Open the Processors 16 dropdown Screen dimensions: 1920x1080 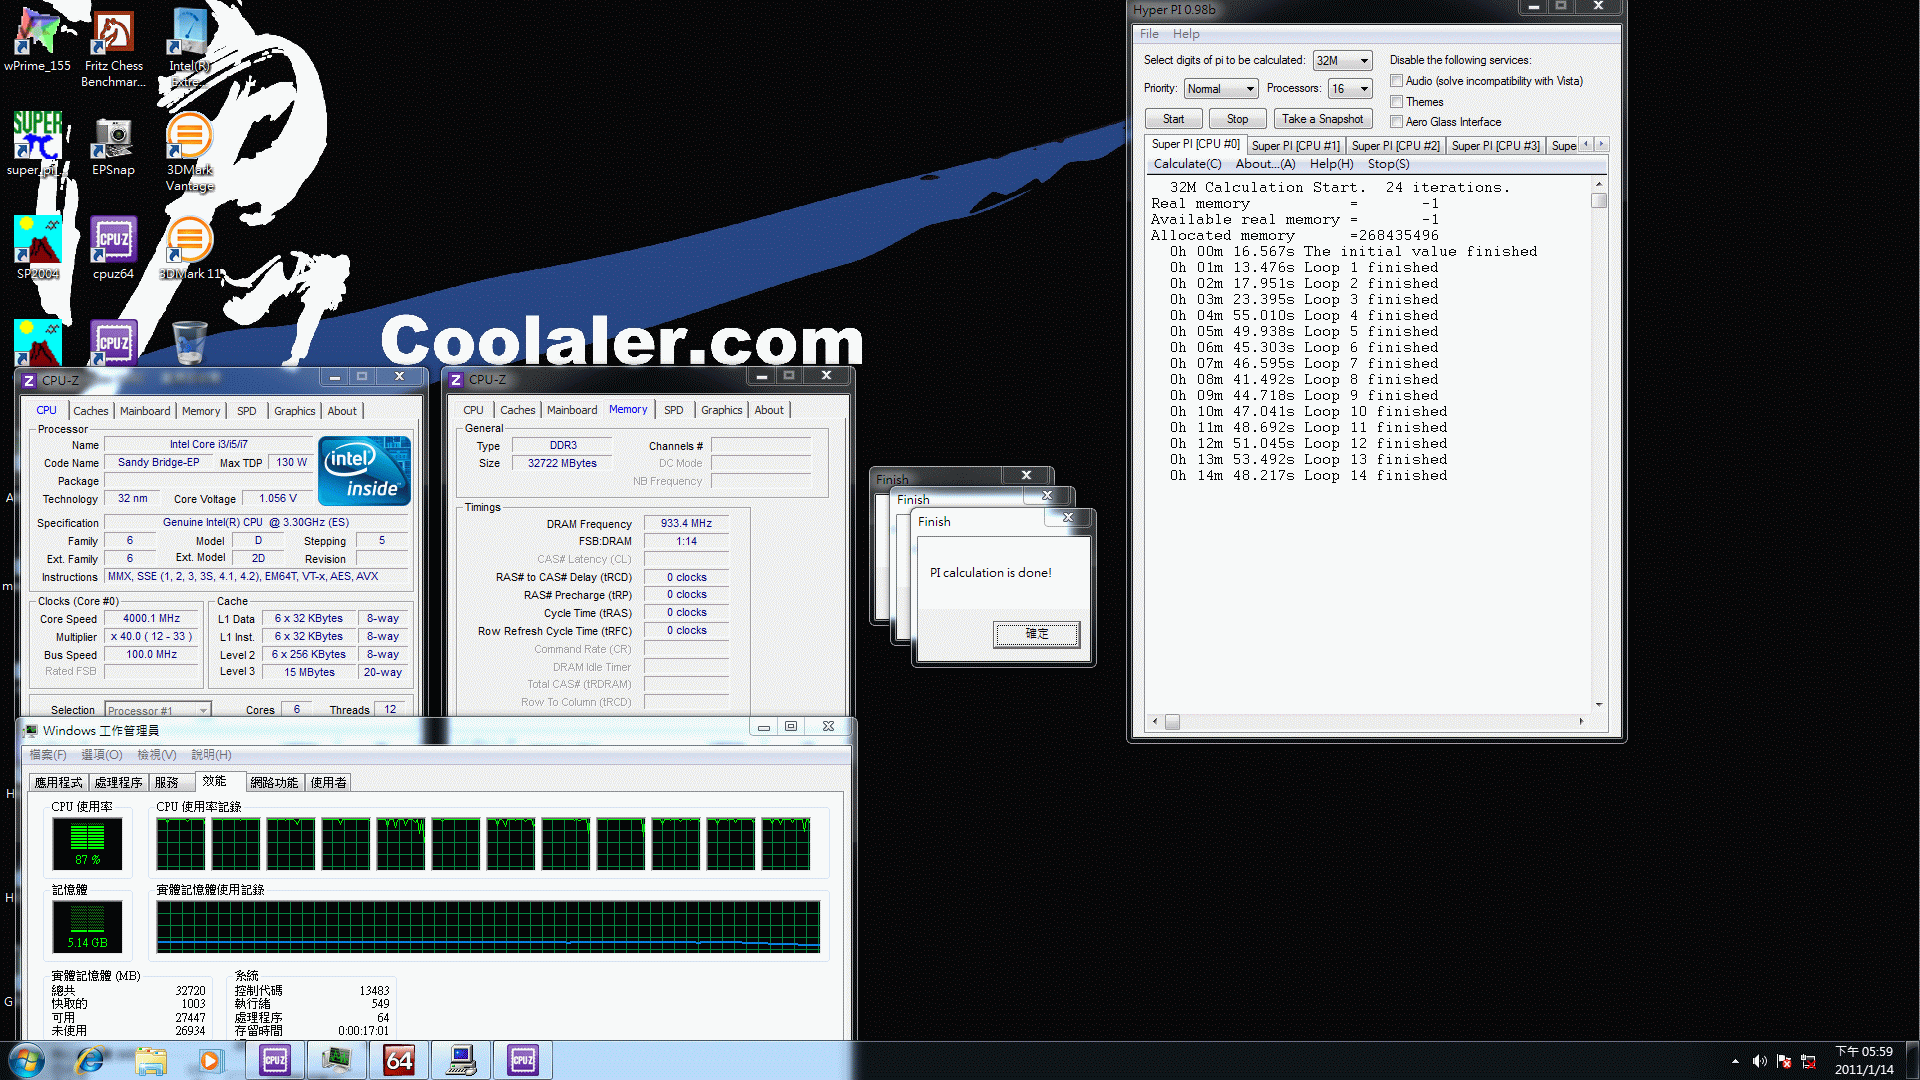[x=1350, y=89]
